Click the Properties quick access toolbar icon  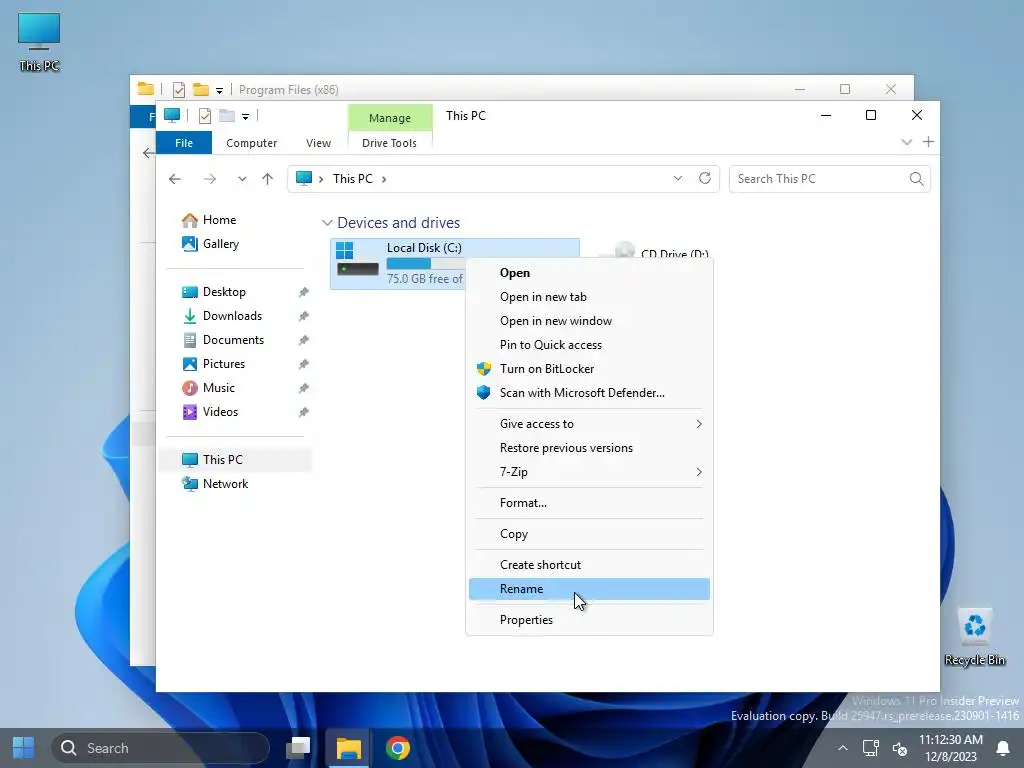(204, 116)
